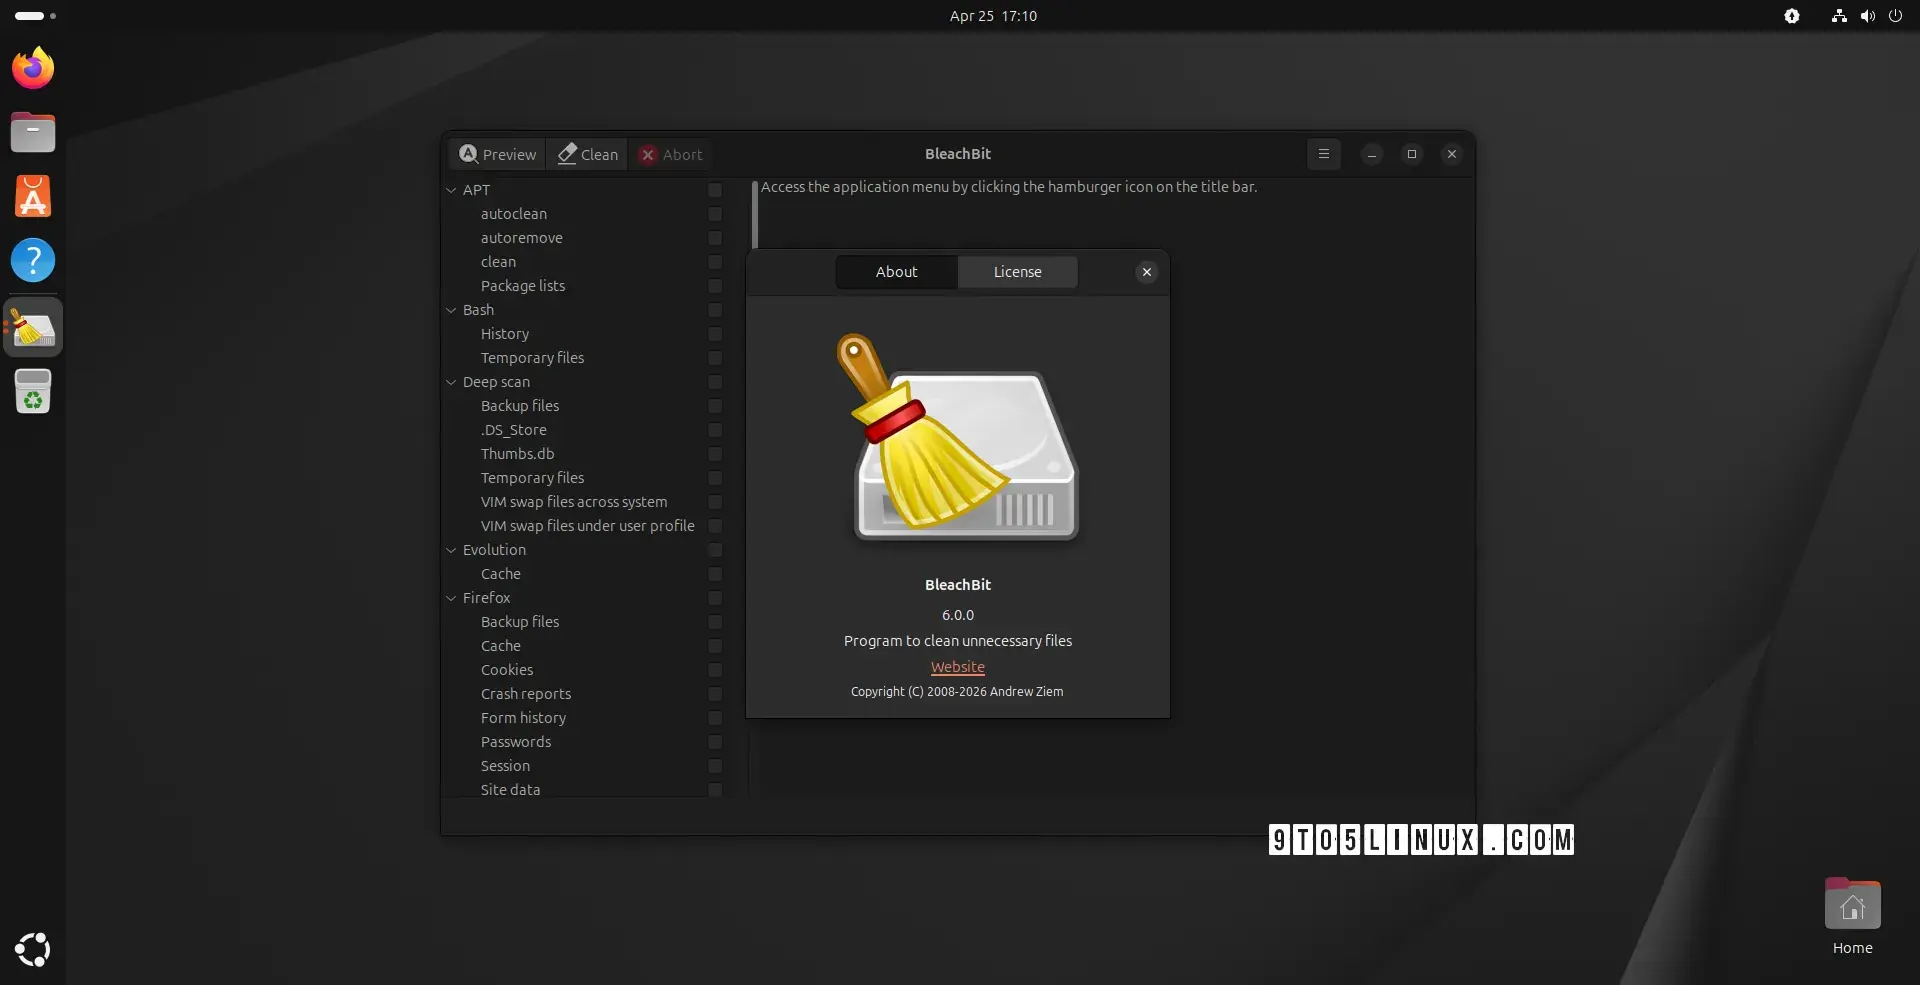Open the BleachBit Website link

957,667
